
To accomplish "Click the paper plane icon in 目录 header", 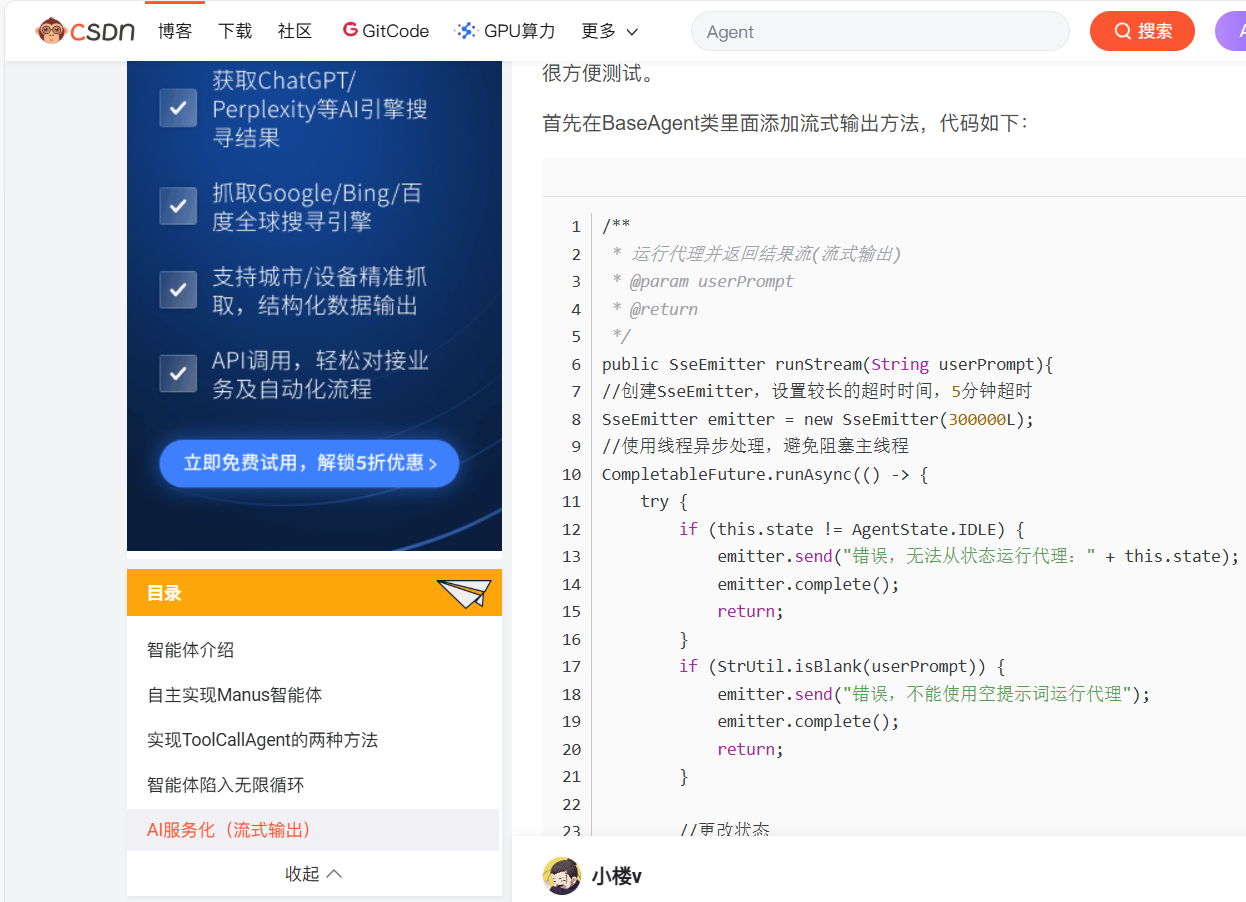I will (x=464, y=593).
